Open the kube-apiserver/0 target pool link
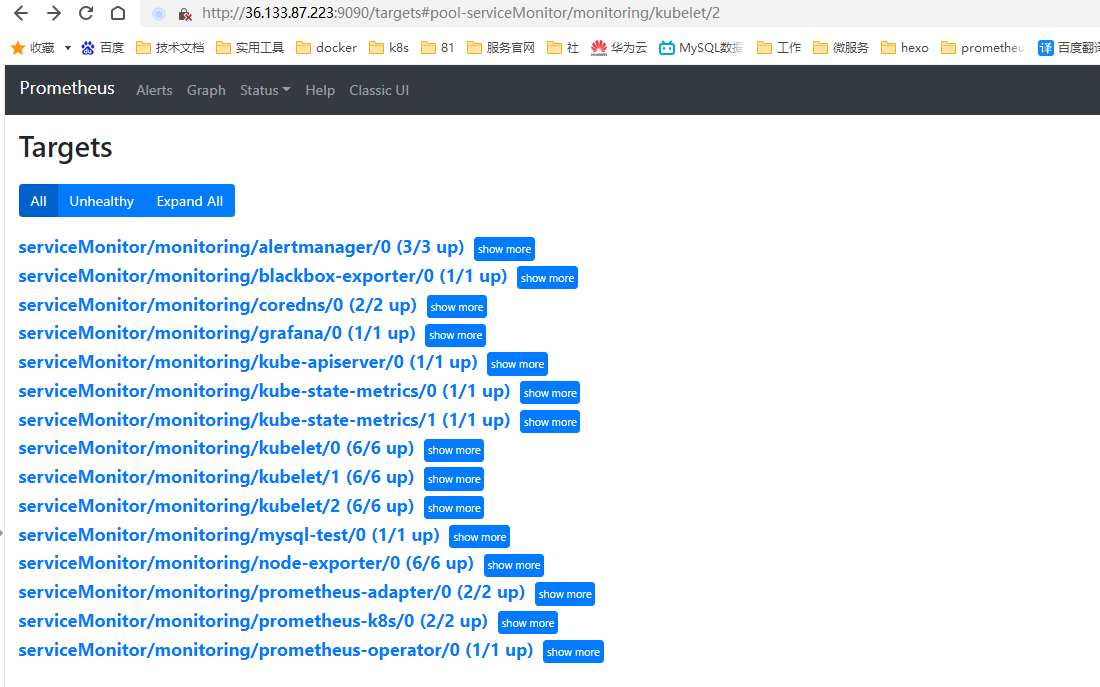This screenshot has height=687, width=1100. tap(248, 361)
